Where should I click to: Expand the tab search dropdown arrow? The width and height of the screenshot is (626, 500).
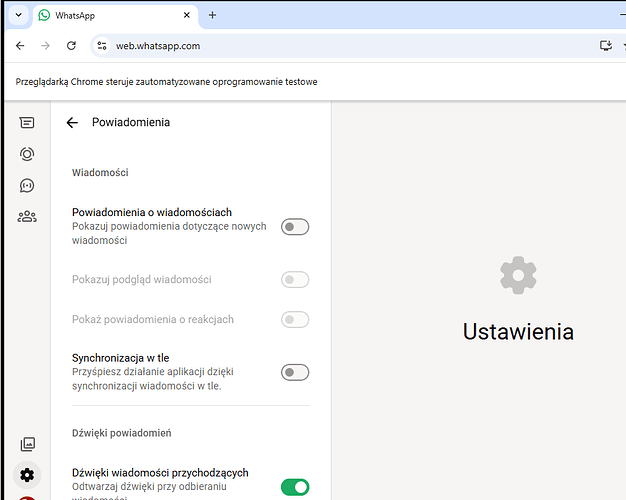point(18,15)
